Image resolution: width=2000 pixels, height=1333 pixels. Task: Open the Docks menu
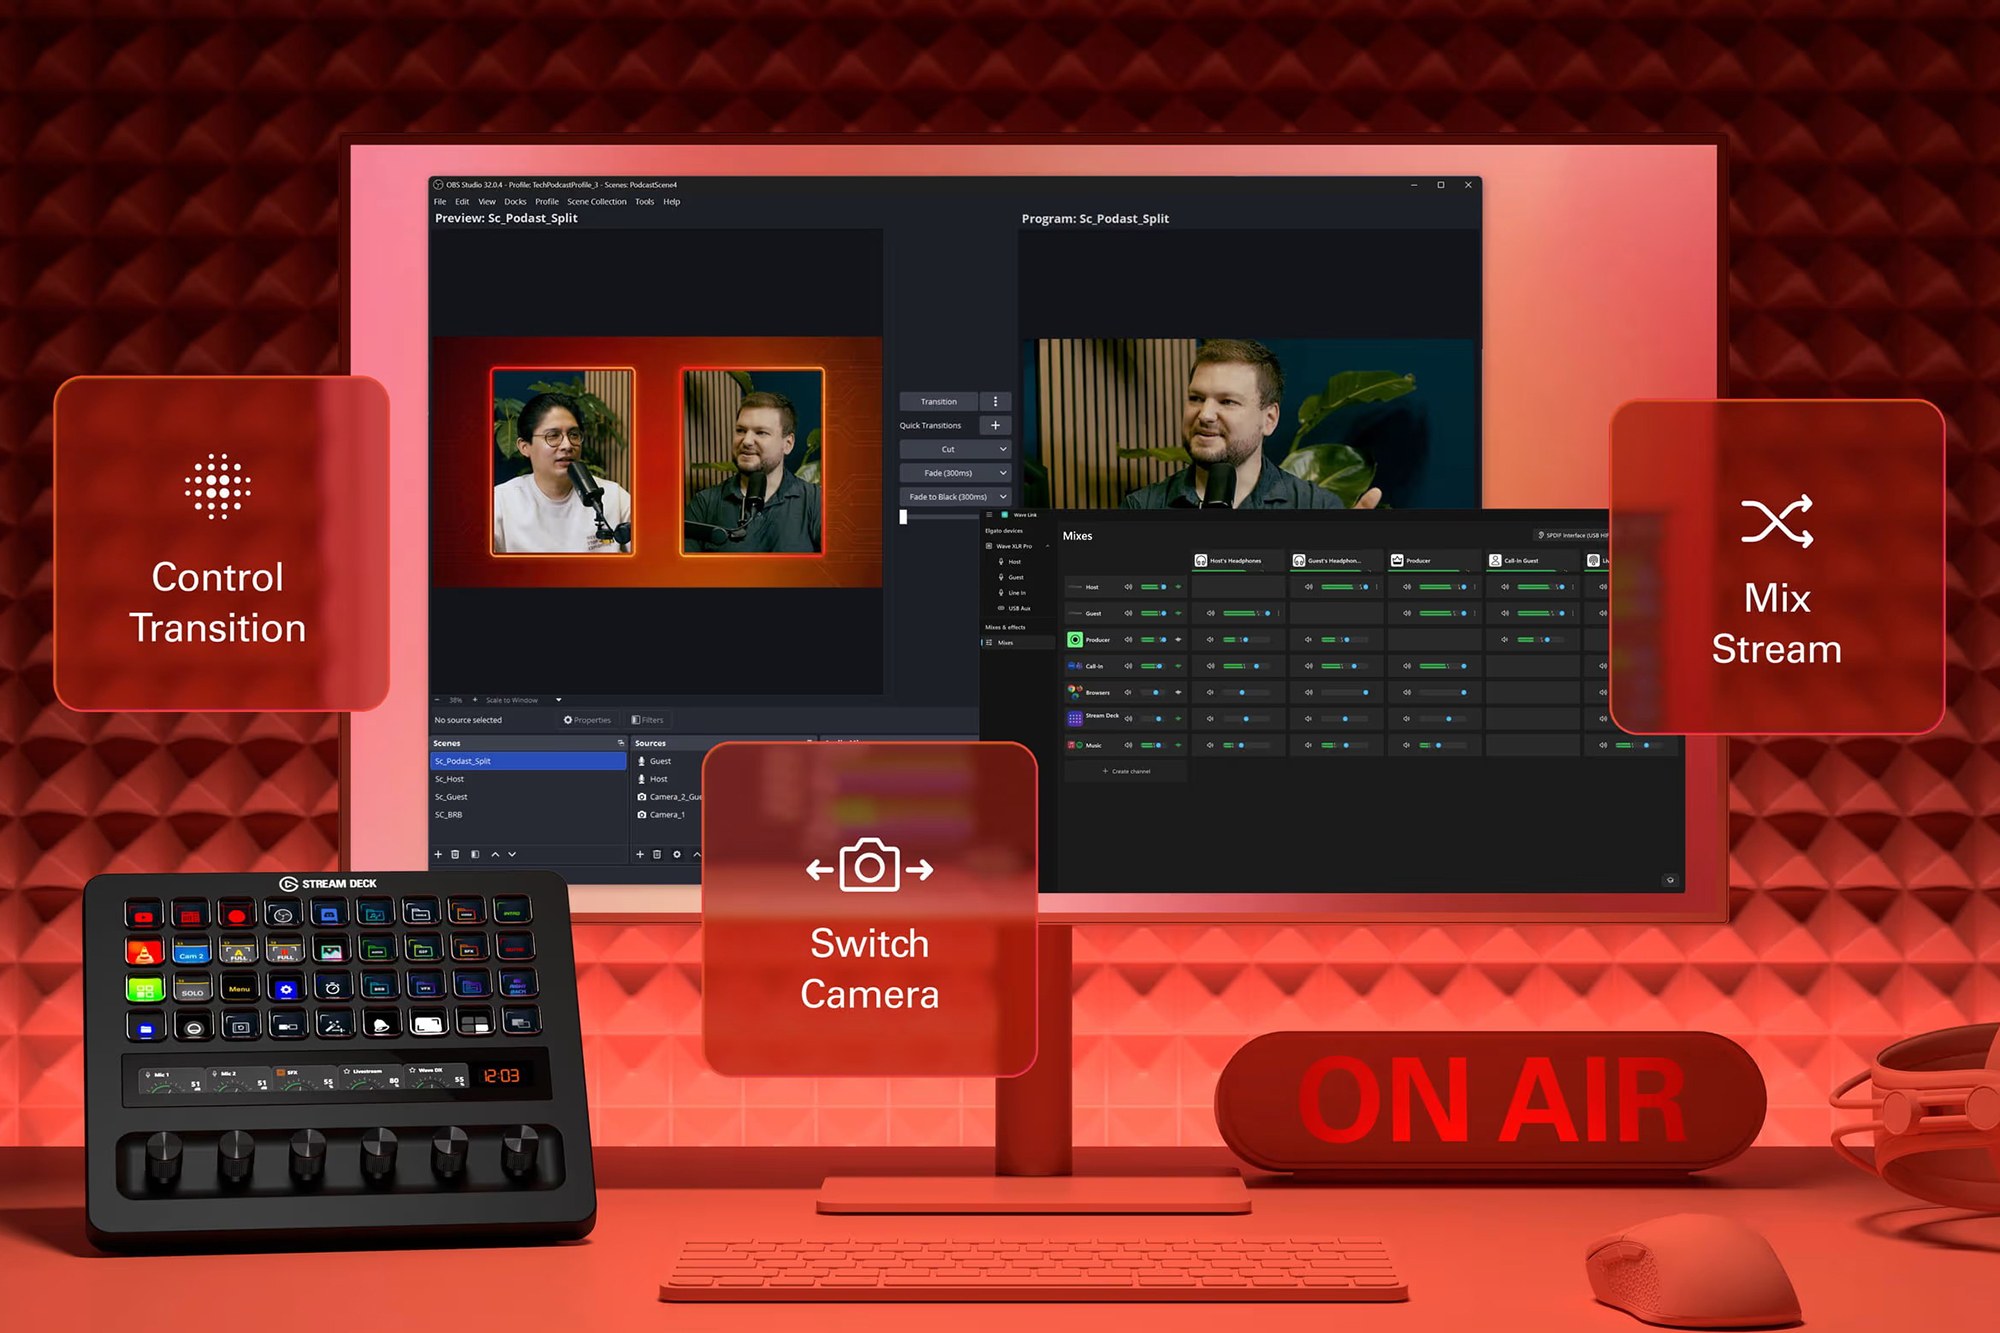tap(515, 202)
